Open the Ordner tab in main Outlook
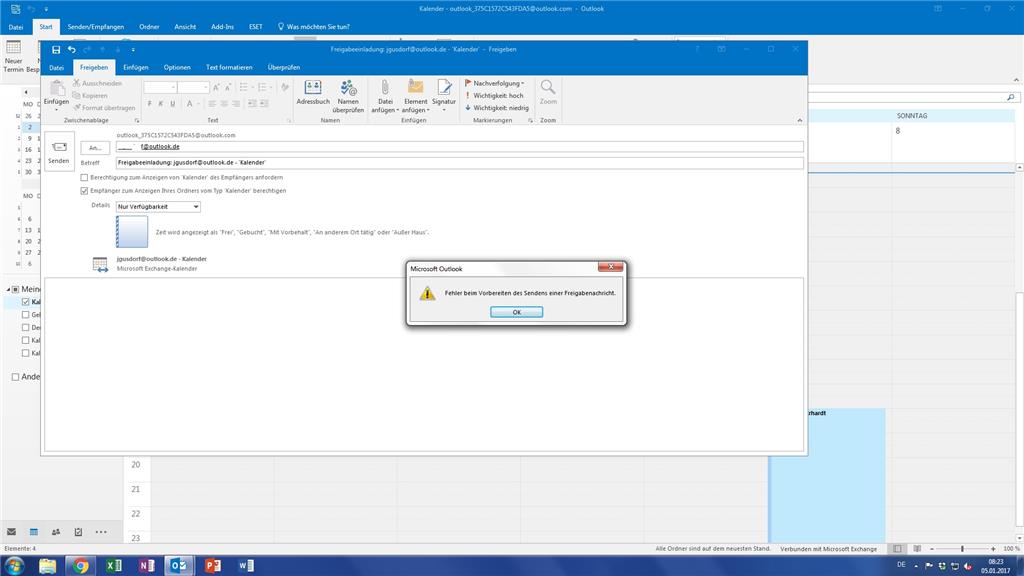The width and height of the screenshot is (1024, 576). click(x=149, y=27)
